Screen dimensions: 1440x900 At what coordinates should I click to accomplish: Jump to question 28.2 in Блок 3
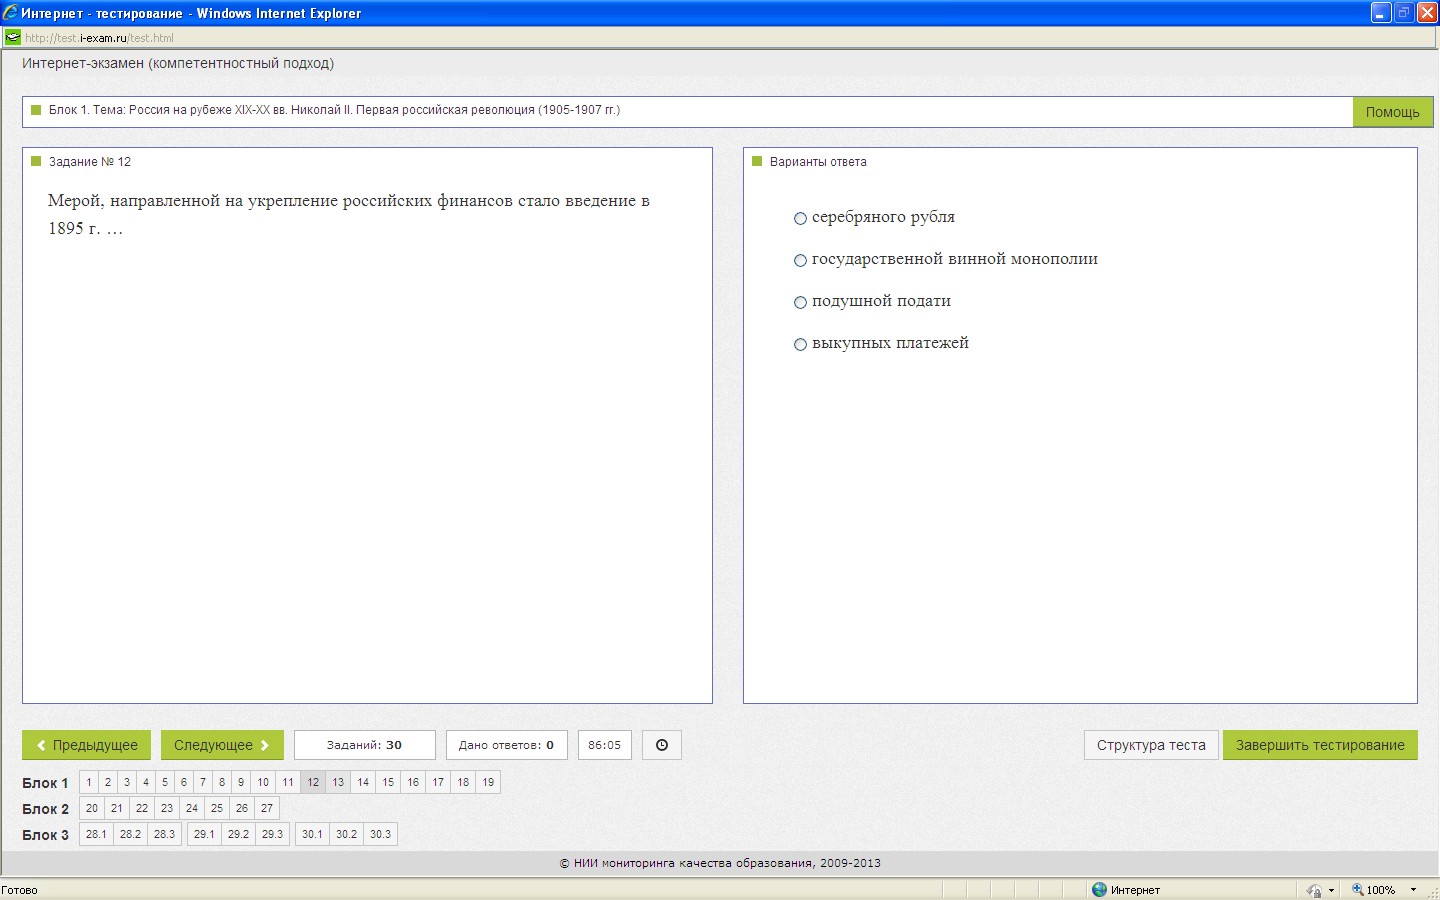point(130,834)
